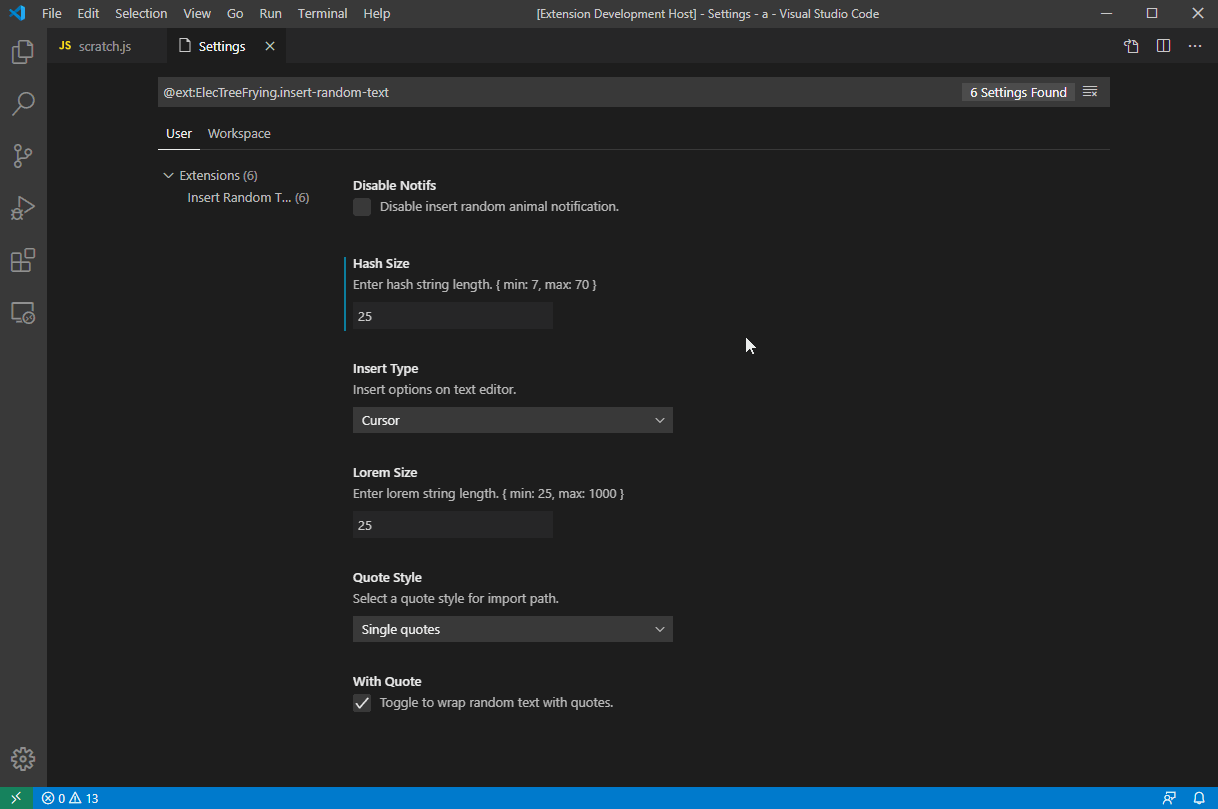
Task: Open the Edit menu
Action: pos(88,13)
